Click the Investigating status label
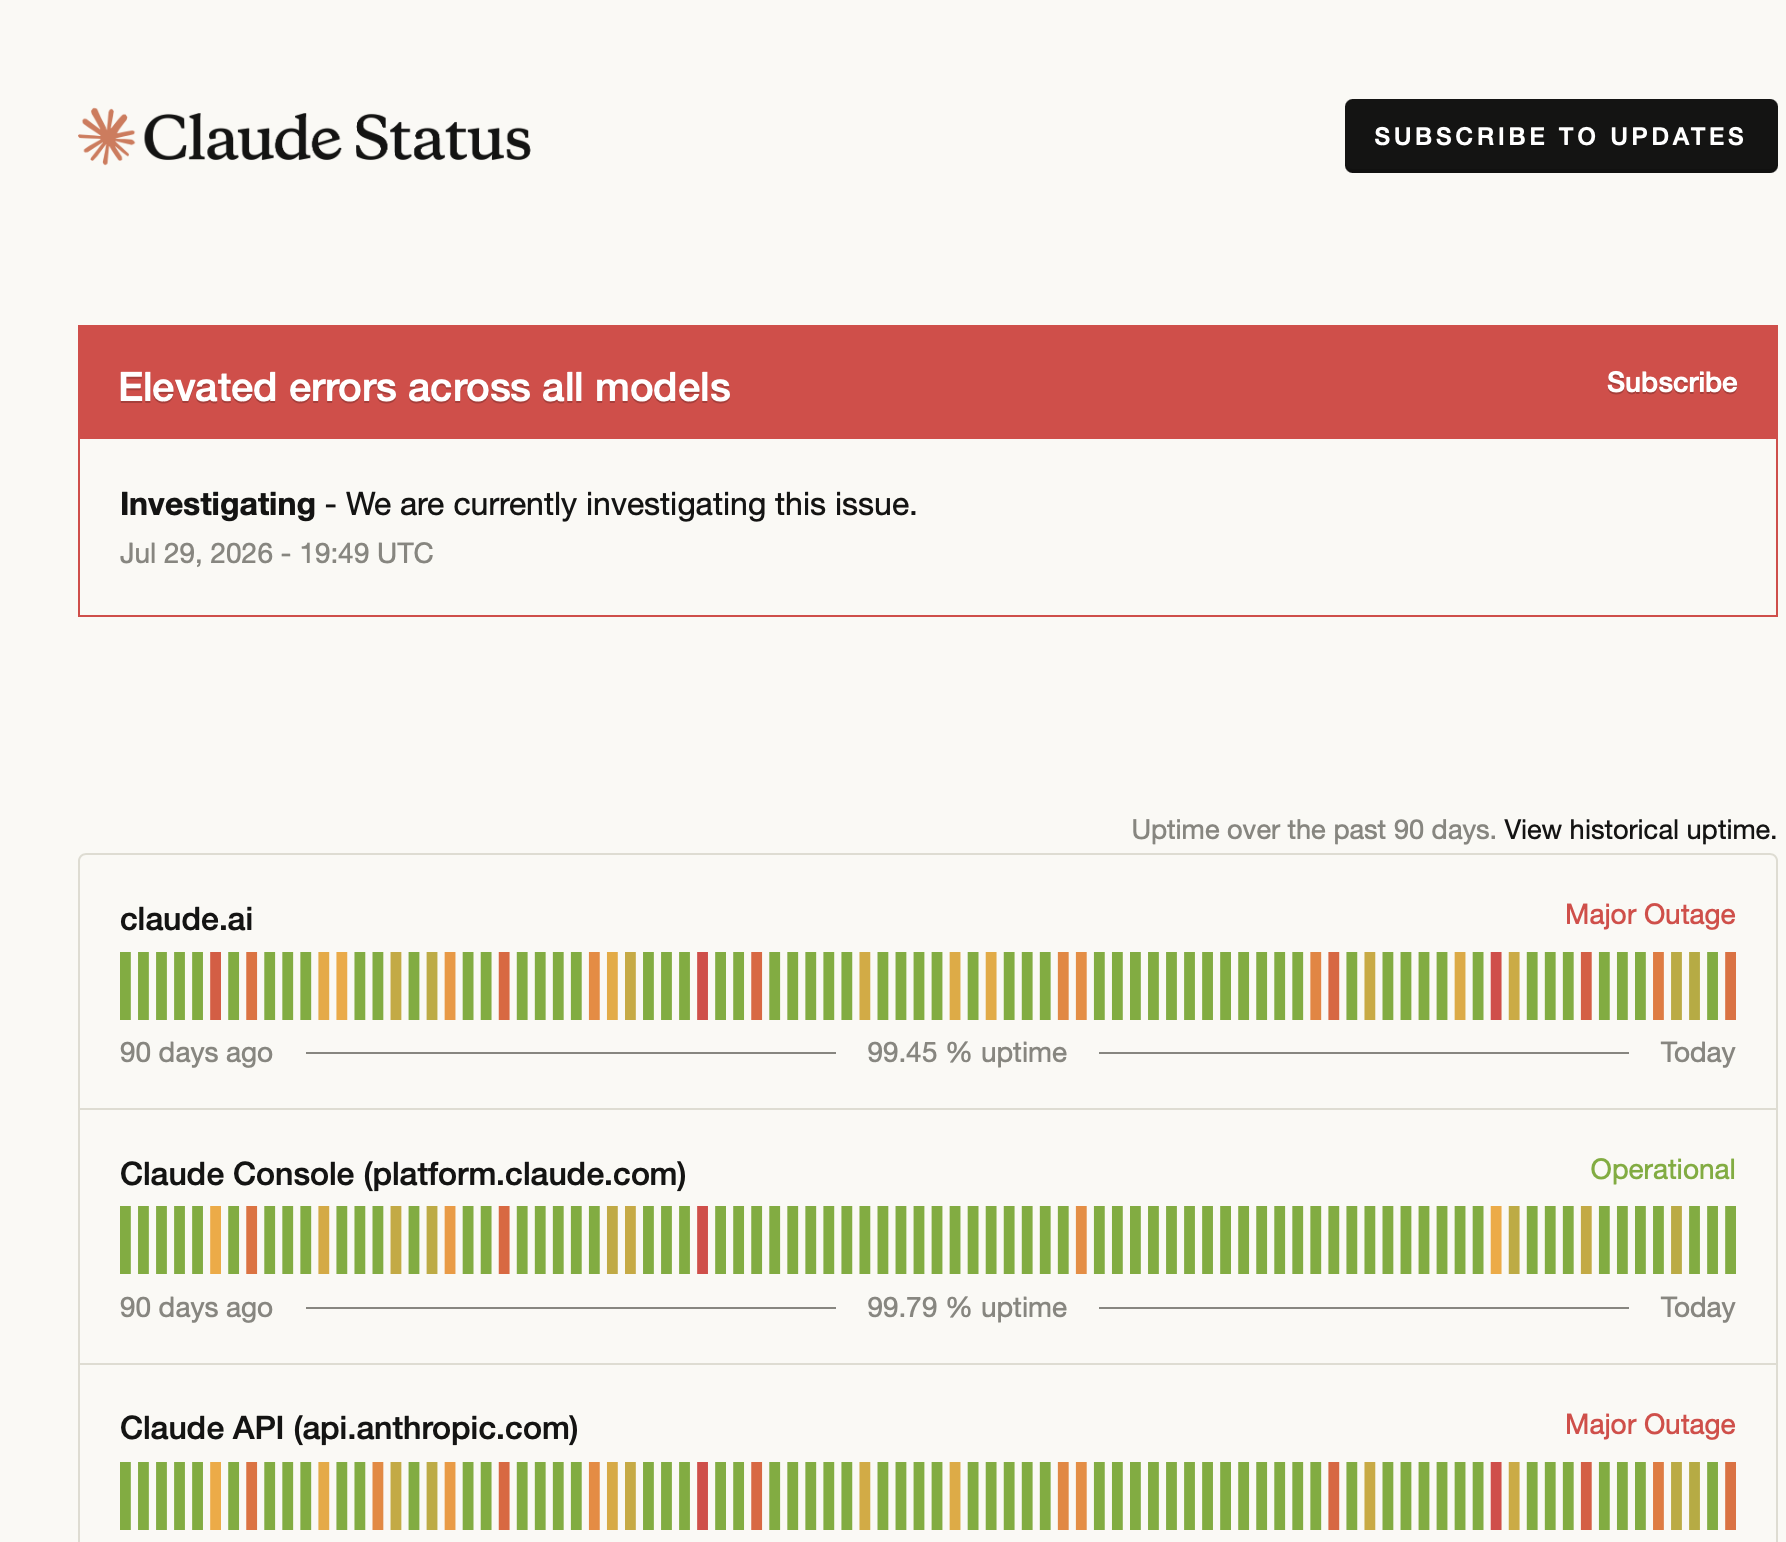The height and width of the screenshot is (1542, 1786). point(217,504)
